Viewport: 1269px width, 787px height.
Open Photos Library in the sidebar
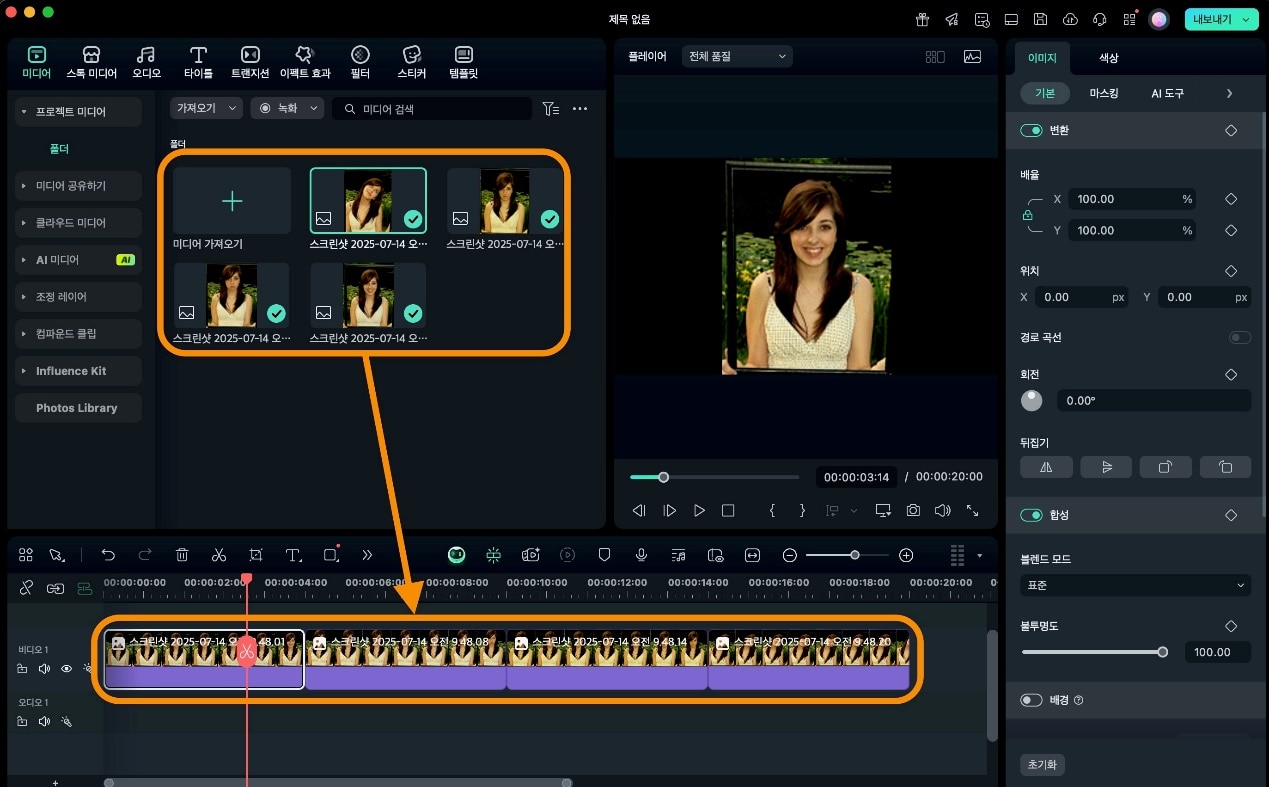pyautogui.click(x=77, y=408)
